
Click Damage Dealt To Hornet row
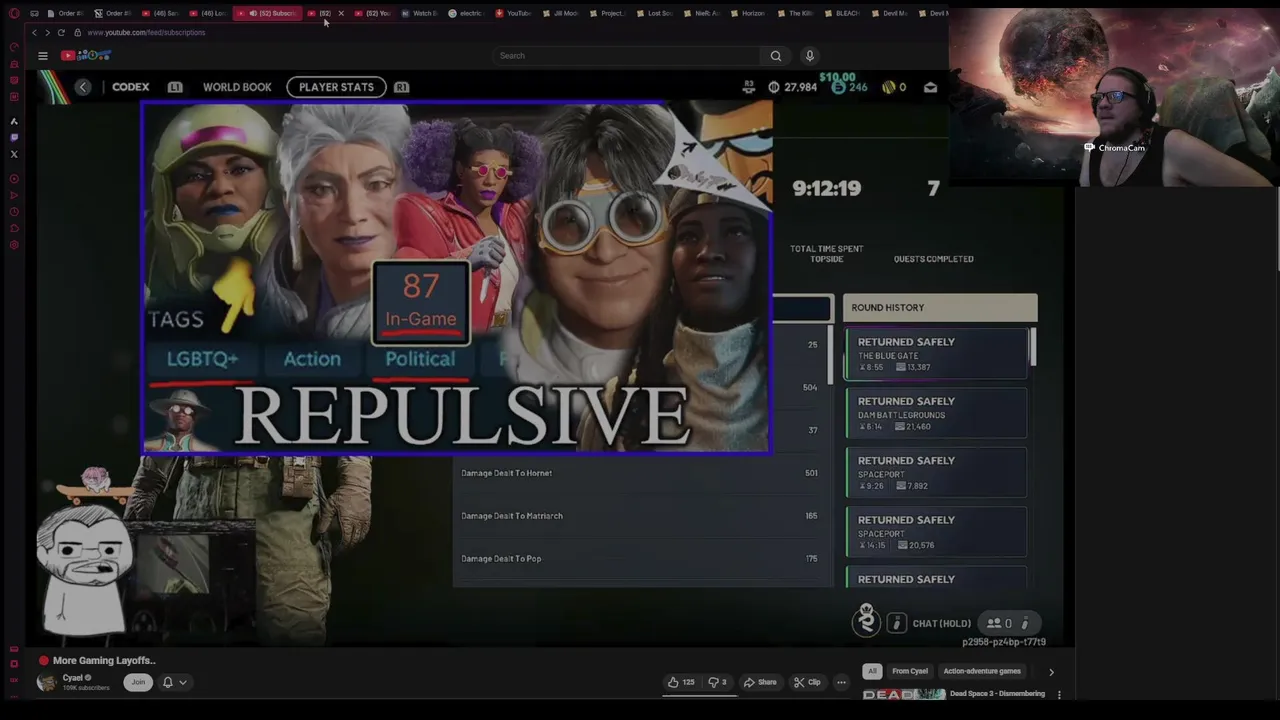coord(640,473)
